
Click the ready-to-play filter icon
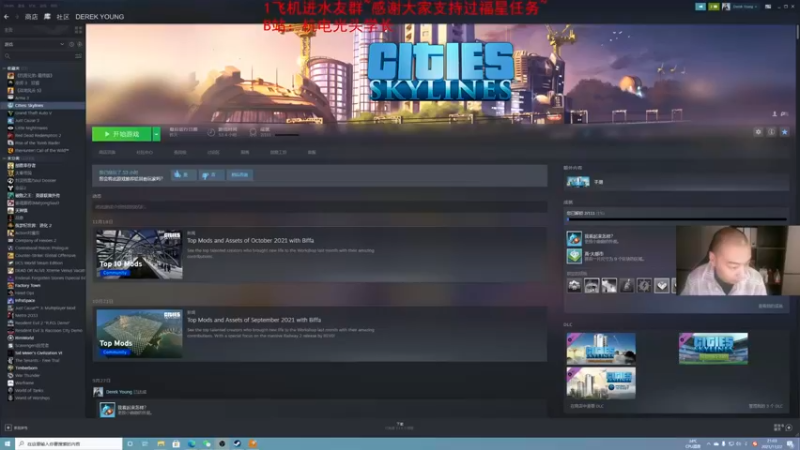click(80, 44)
